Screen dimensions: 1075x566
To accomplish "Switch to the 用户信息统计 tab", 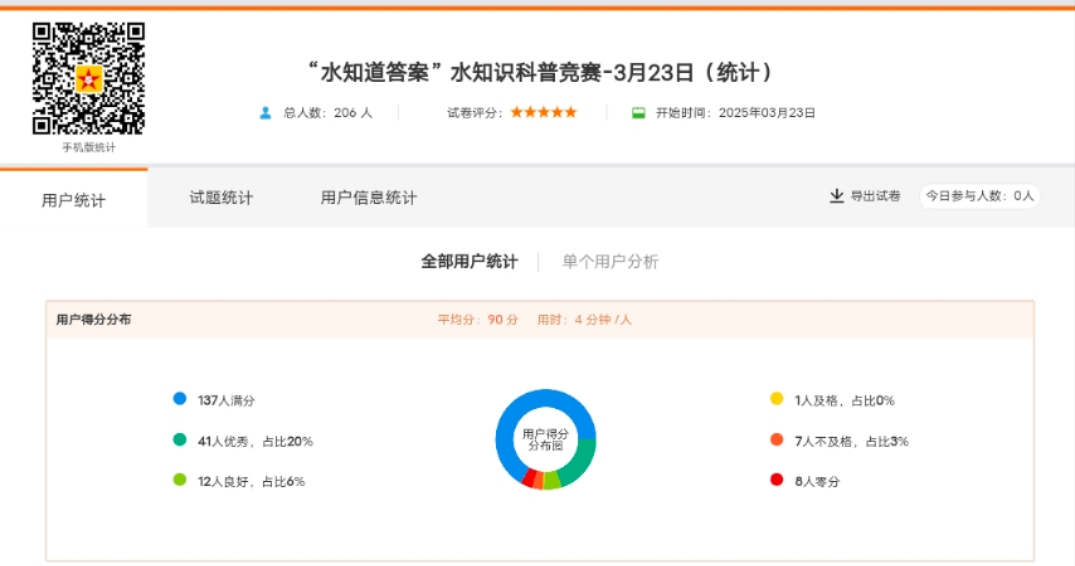I will pos(368,198).
